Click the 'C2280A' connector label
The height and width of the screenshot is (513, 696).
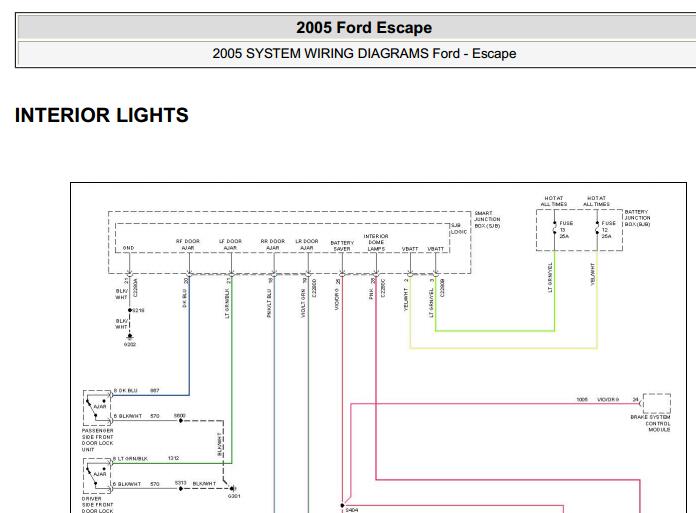tap(135, 288)
